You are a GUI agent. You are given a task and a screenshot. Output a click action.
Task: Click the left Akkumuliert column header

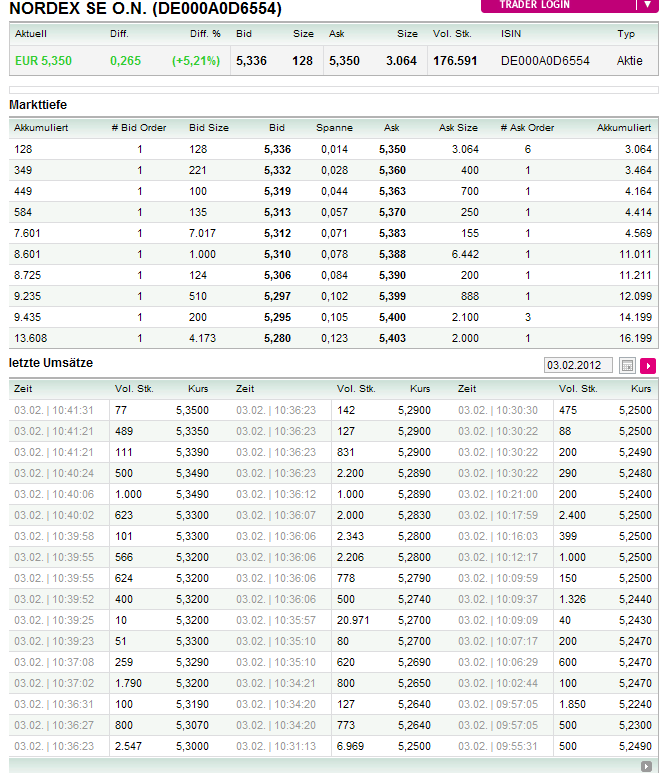[x=41, y=128]
